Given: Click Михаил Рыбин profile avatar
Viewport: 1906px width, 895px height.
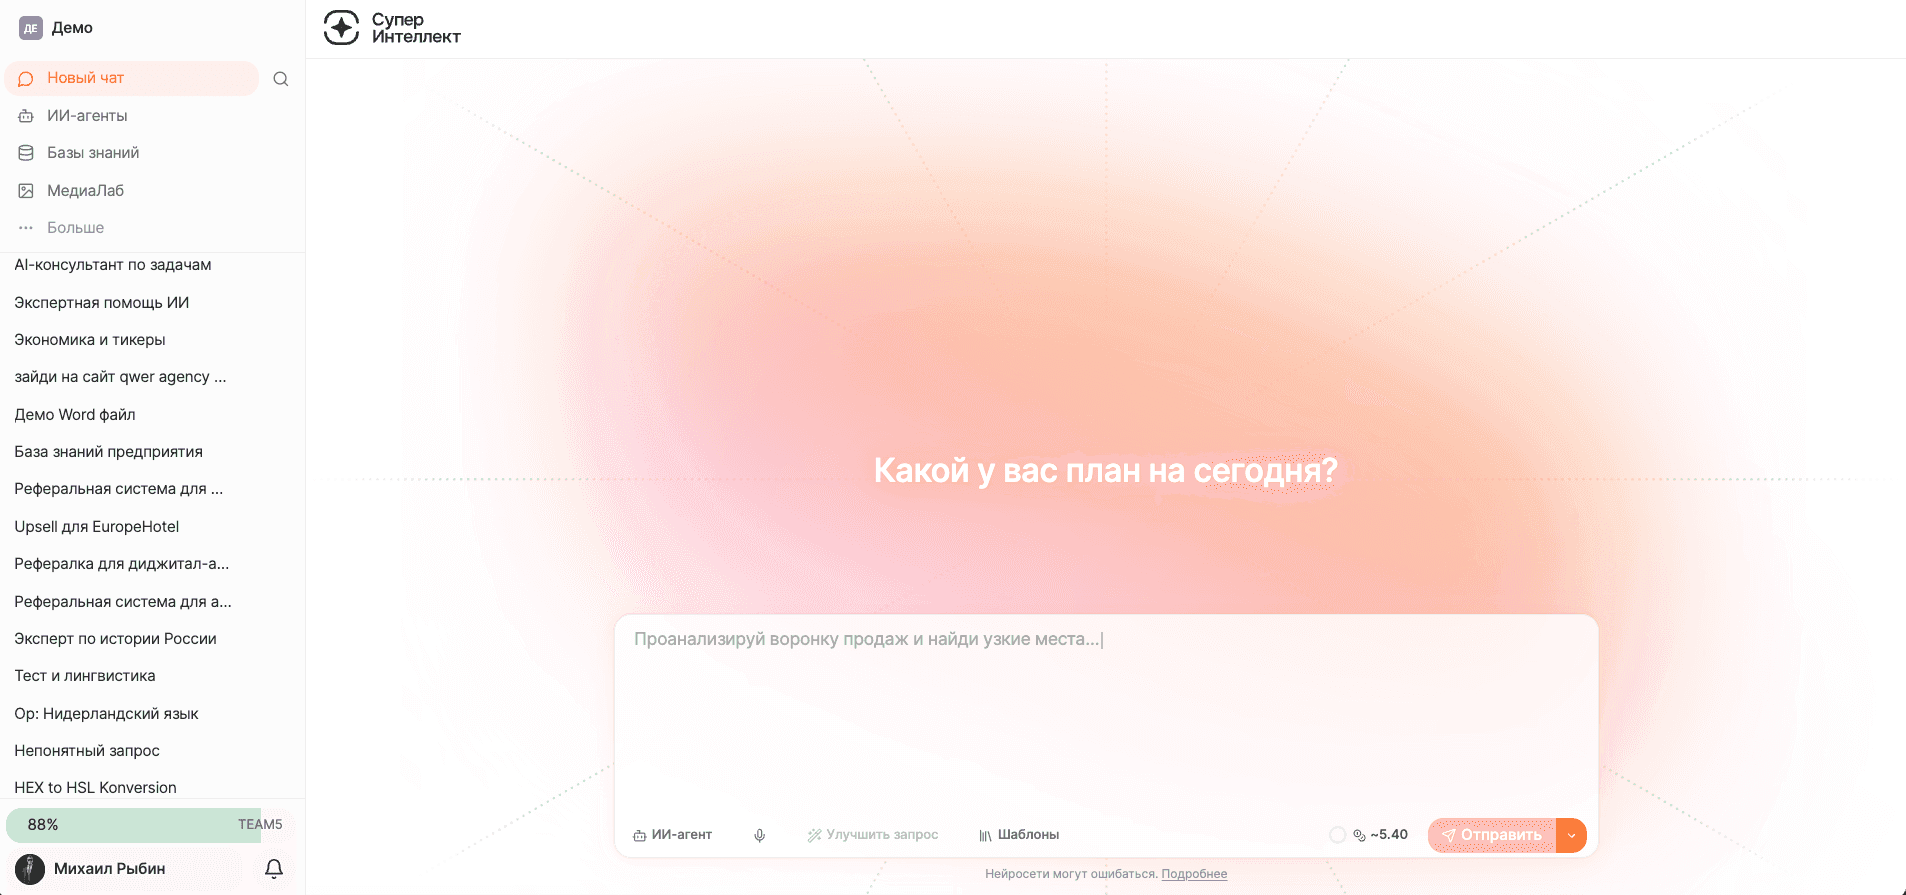Looking at the screenshot, I should pos(30,869).
